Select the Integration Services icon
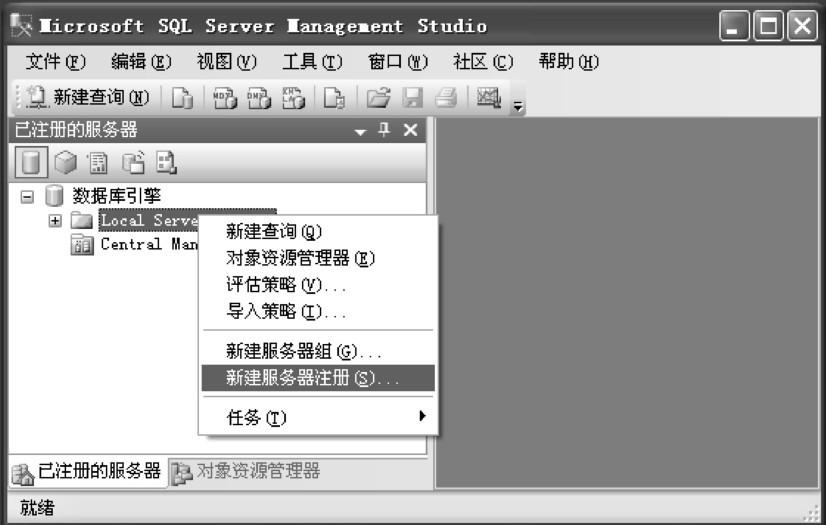The width and height of the screenshot is (826, 525). [166, 162]
